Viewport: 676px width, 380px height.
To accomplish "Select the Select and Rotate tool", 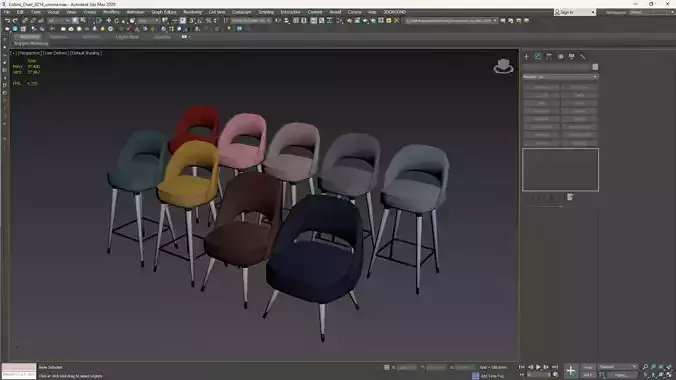I will tap(116, 21).
